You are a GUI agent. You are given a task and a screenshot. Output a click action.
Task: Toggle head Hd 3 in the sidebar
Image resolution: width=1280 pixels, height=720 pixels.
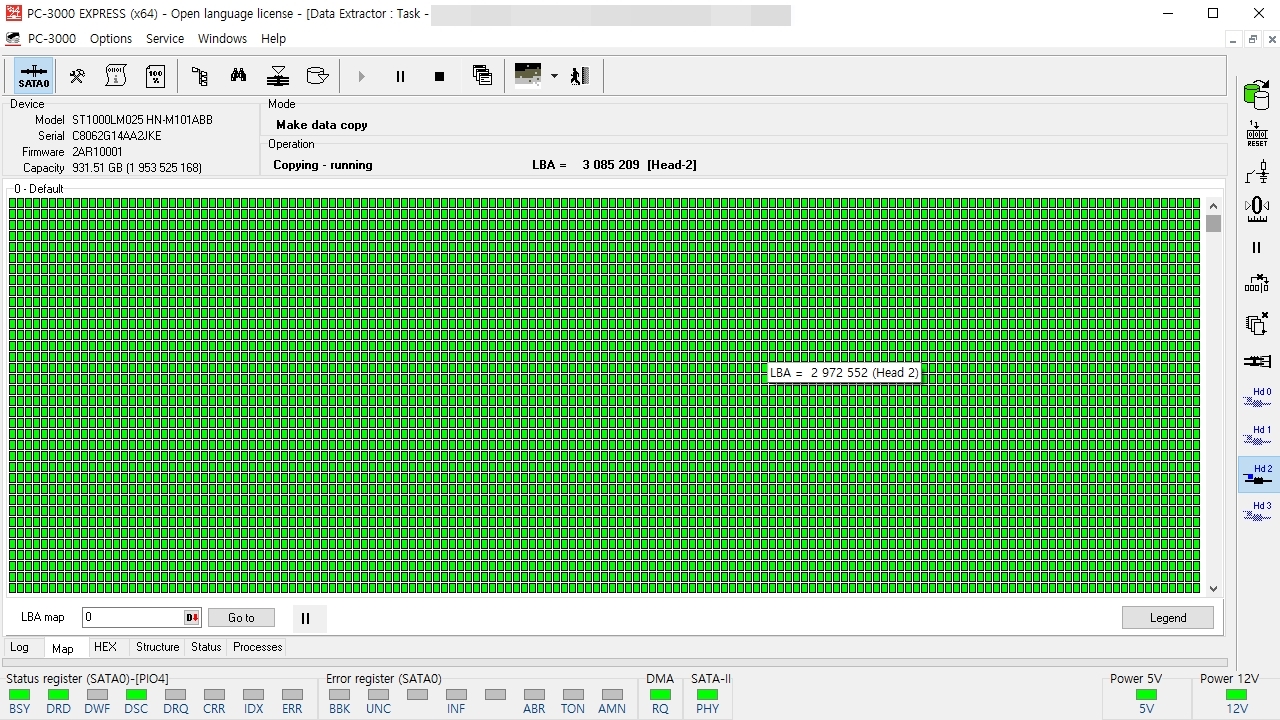pos(1258,512)
